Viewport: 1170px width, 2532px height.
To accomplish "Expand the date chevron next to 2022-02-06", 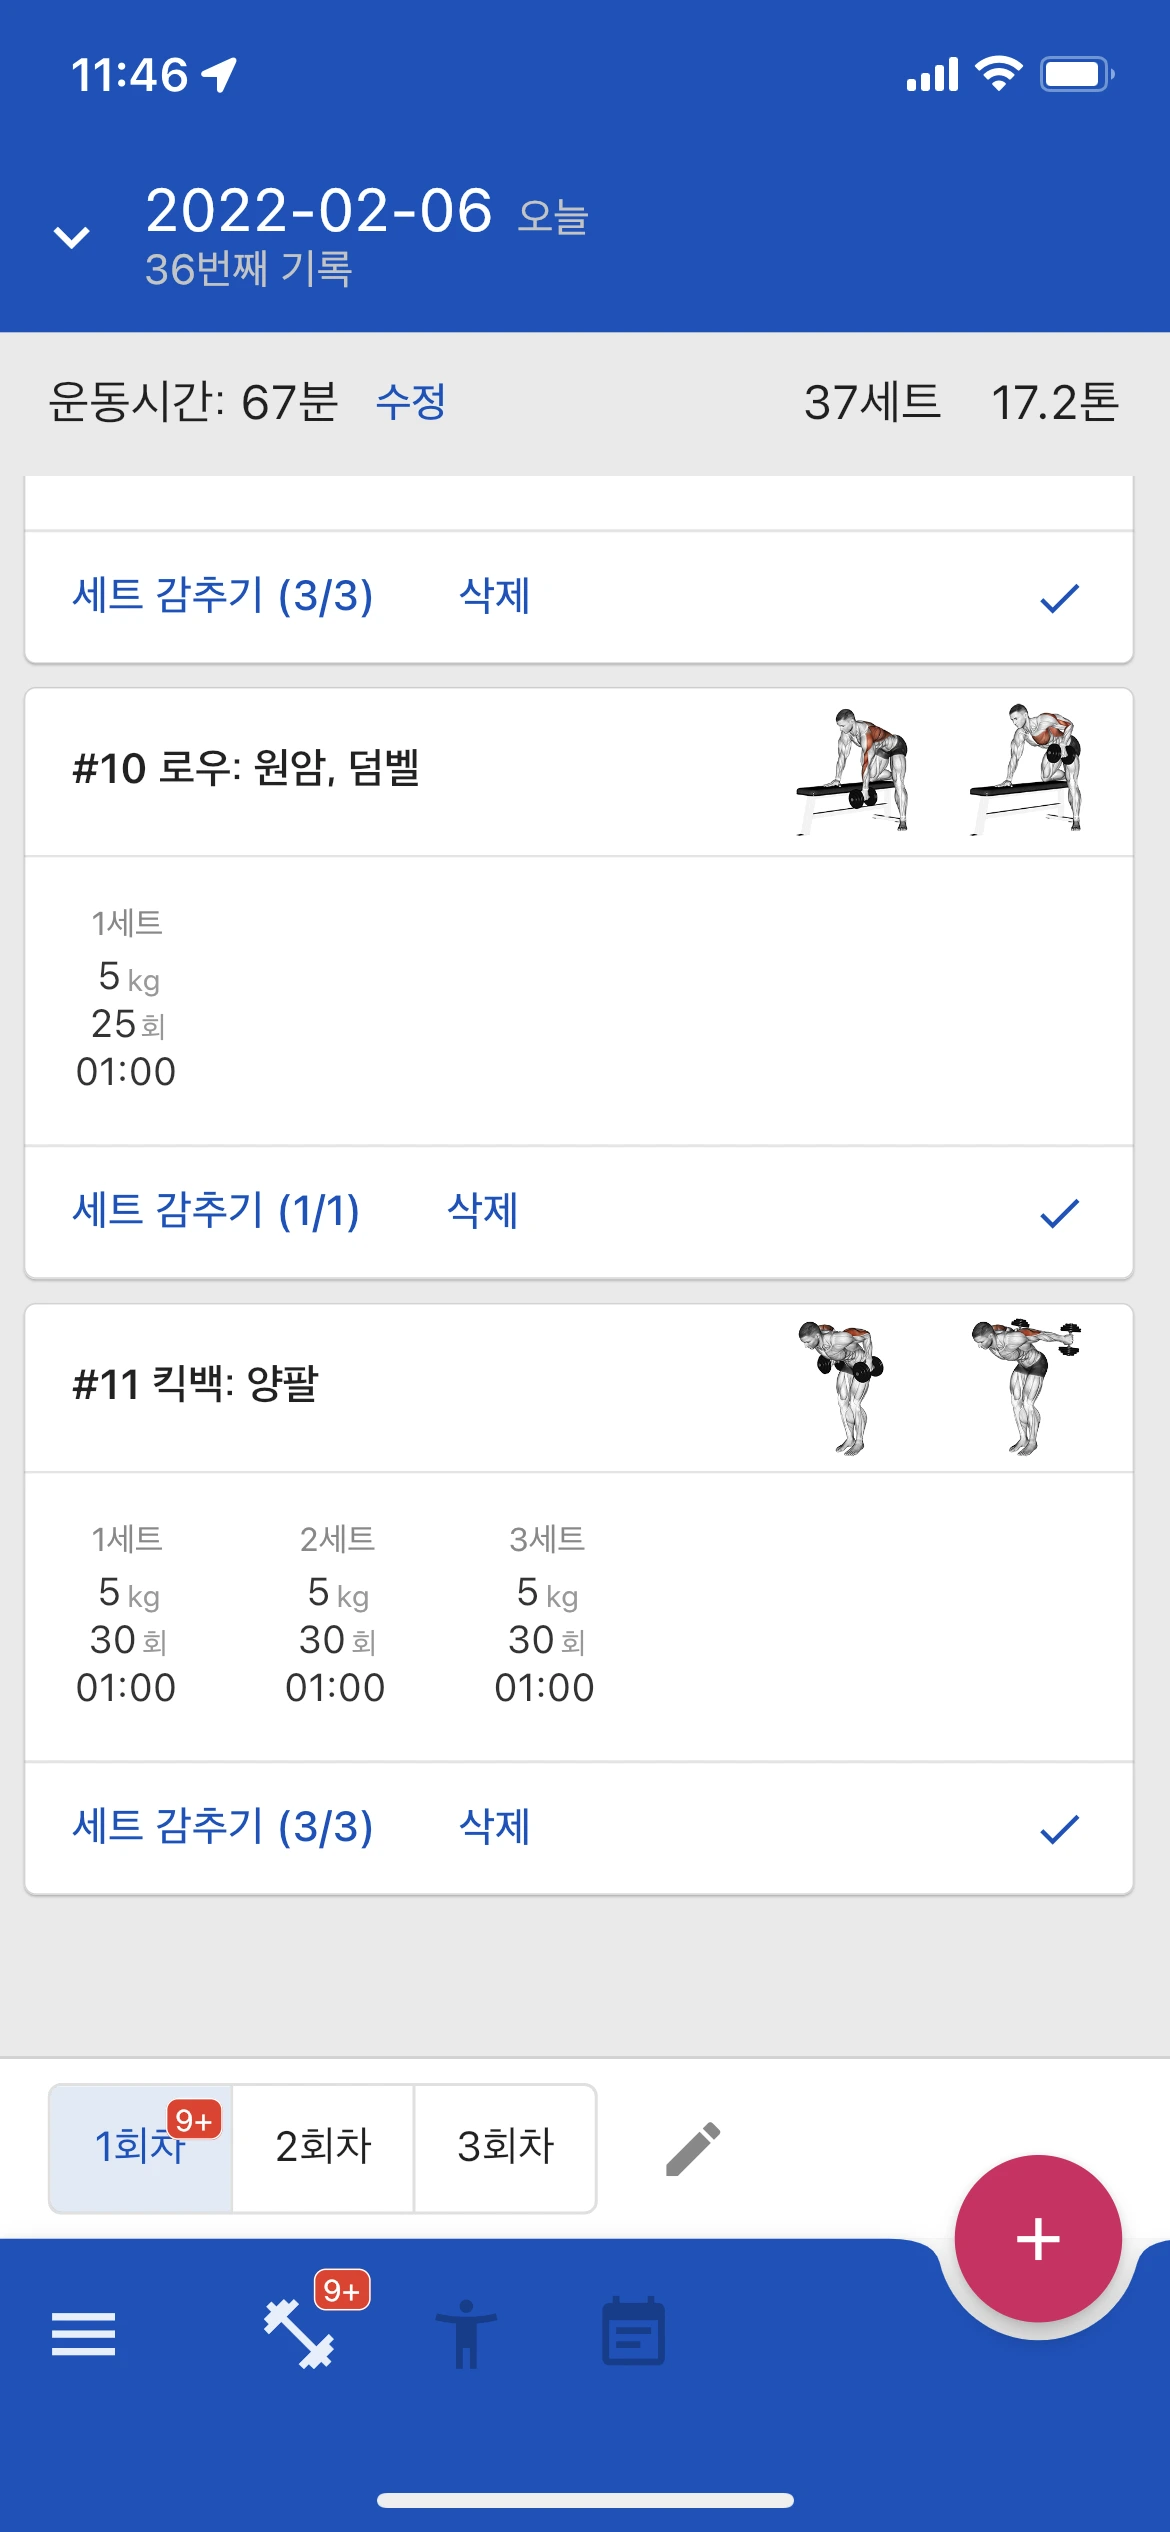I will tap(72, 237).
